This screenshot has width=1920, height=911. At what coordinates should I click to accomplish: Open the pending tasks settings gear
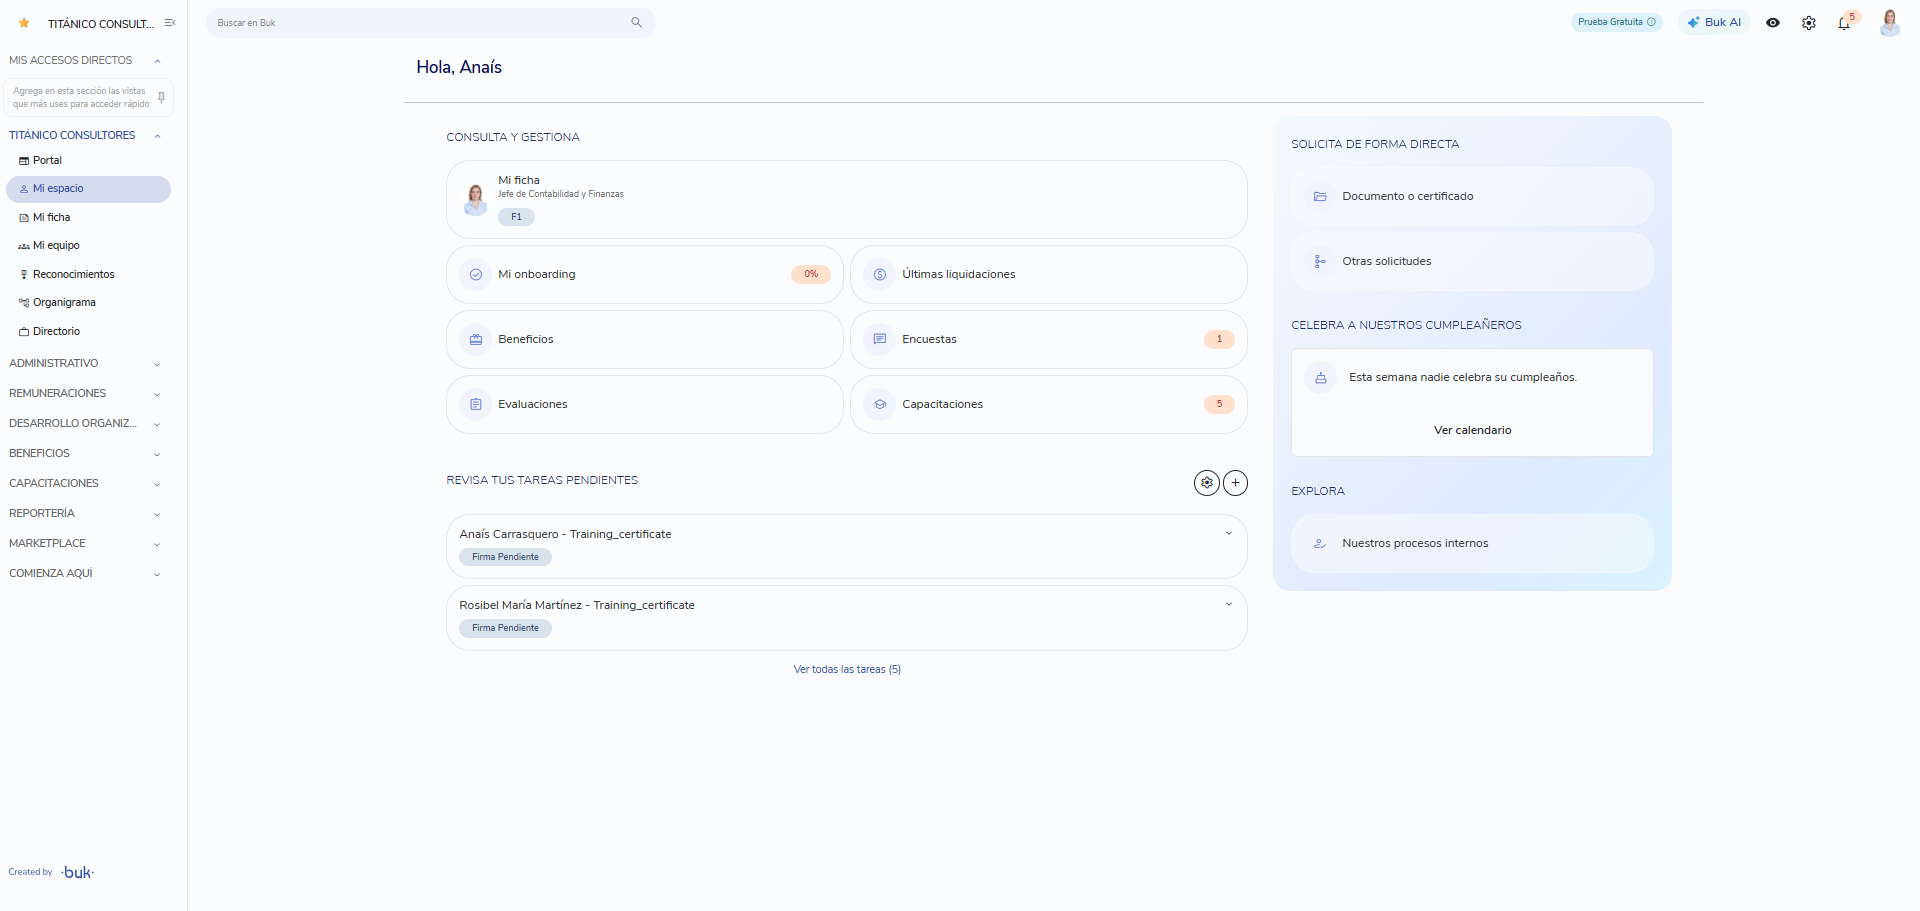pyautogui.click(x=1207, y=483)
